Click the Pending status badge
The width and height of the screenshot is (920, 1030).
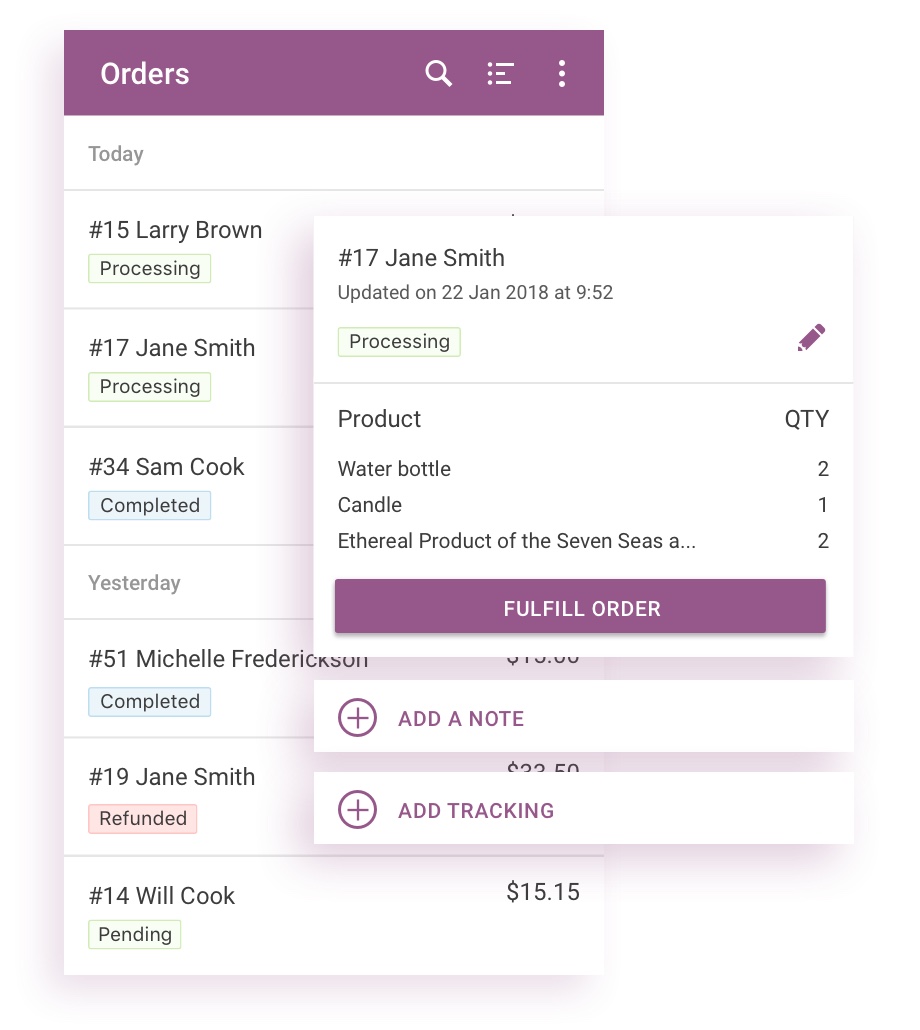coord(135,934)
